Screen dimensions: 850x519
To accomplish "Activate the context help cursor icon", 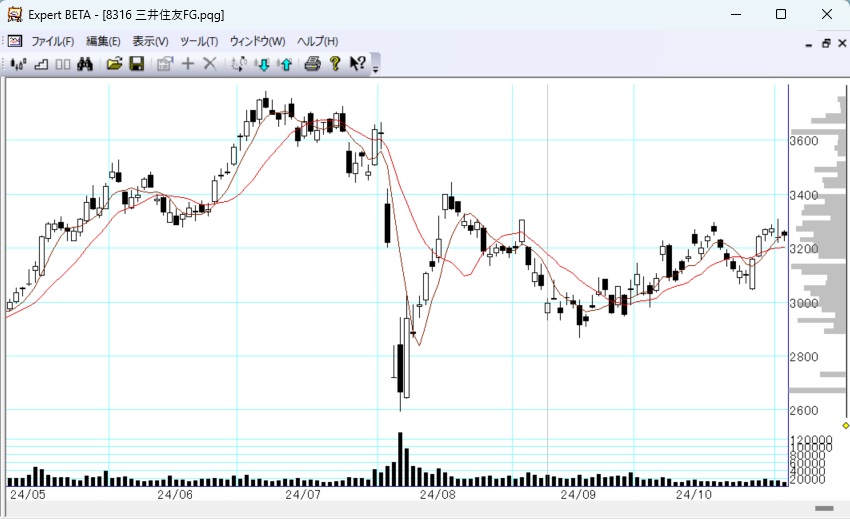I will [358, 64].
